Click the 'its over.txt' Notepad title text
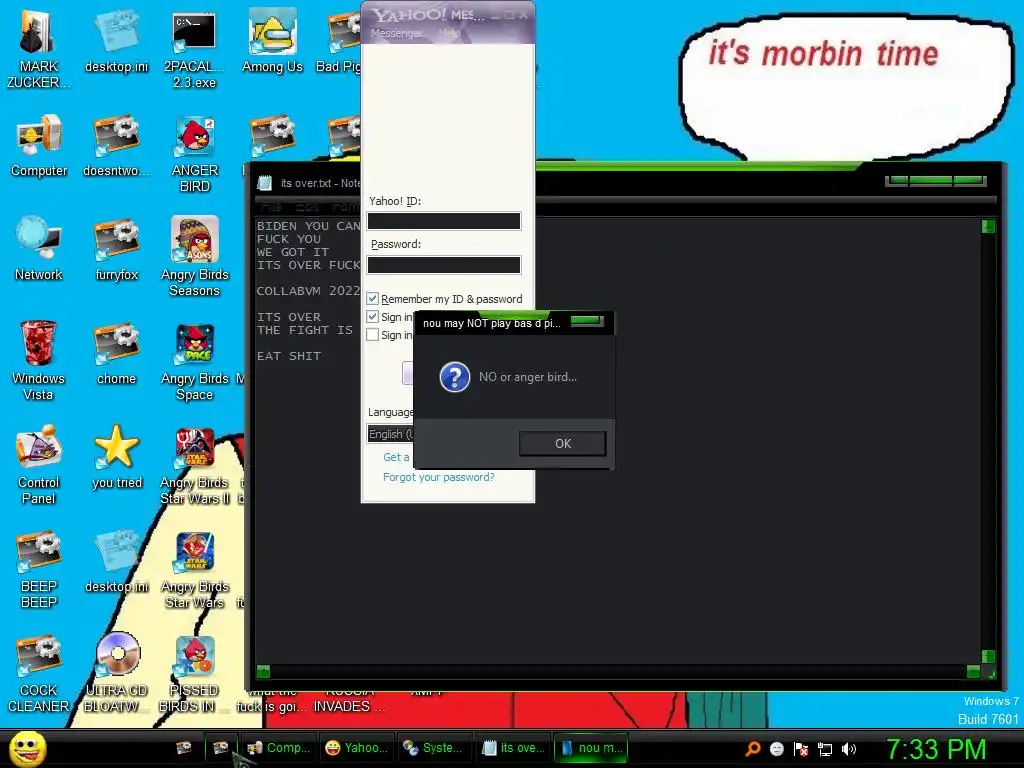Viewport: 1024px width, 768px height. coord(320,184)
